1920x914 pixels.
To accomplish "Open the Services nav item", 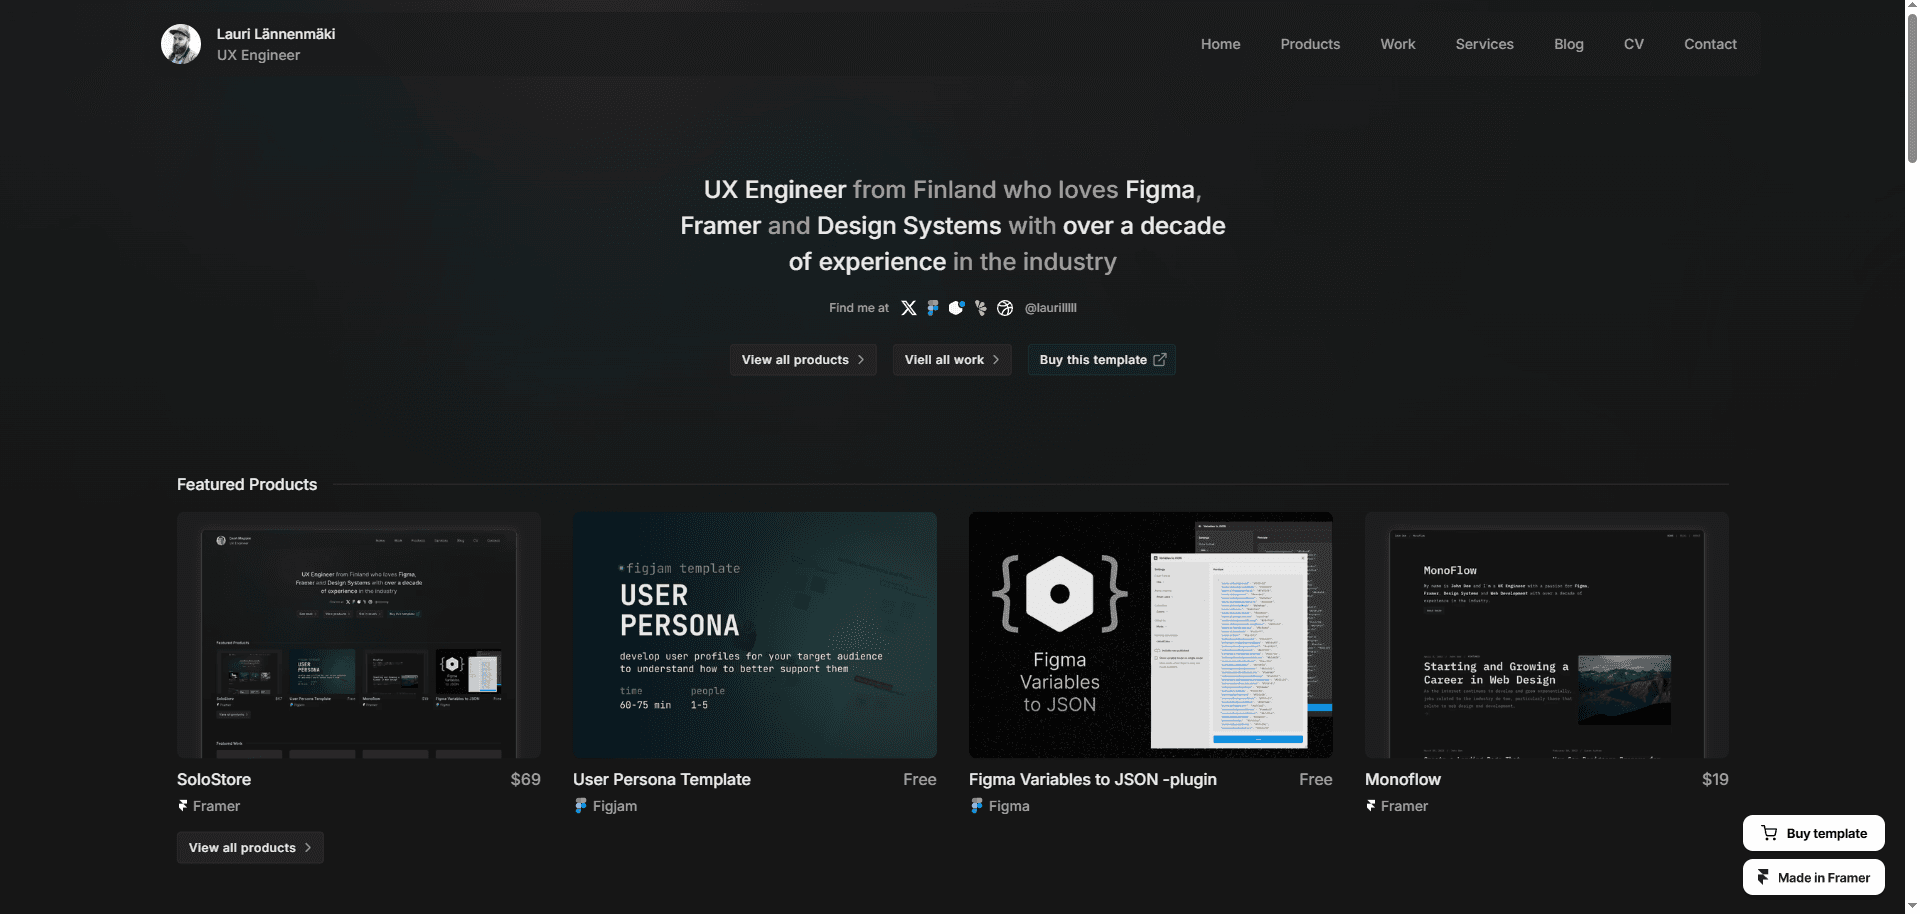I will point(1484,44).
